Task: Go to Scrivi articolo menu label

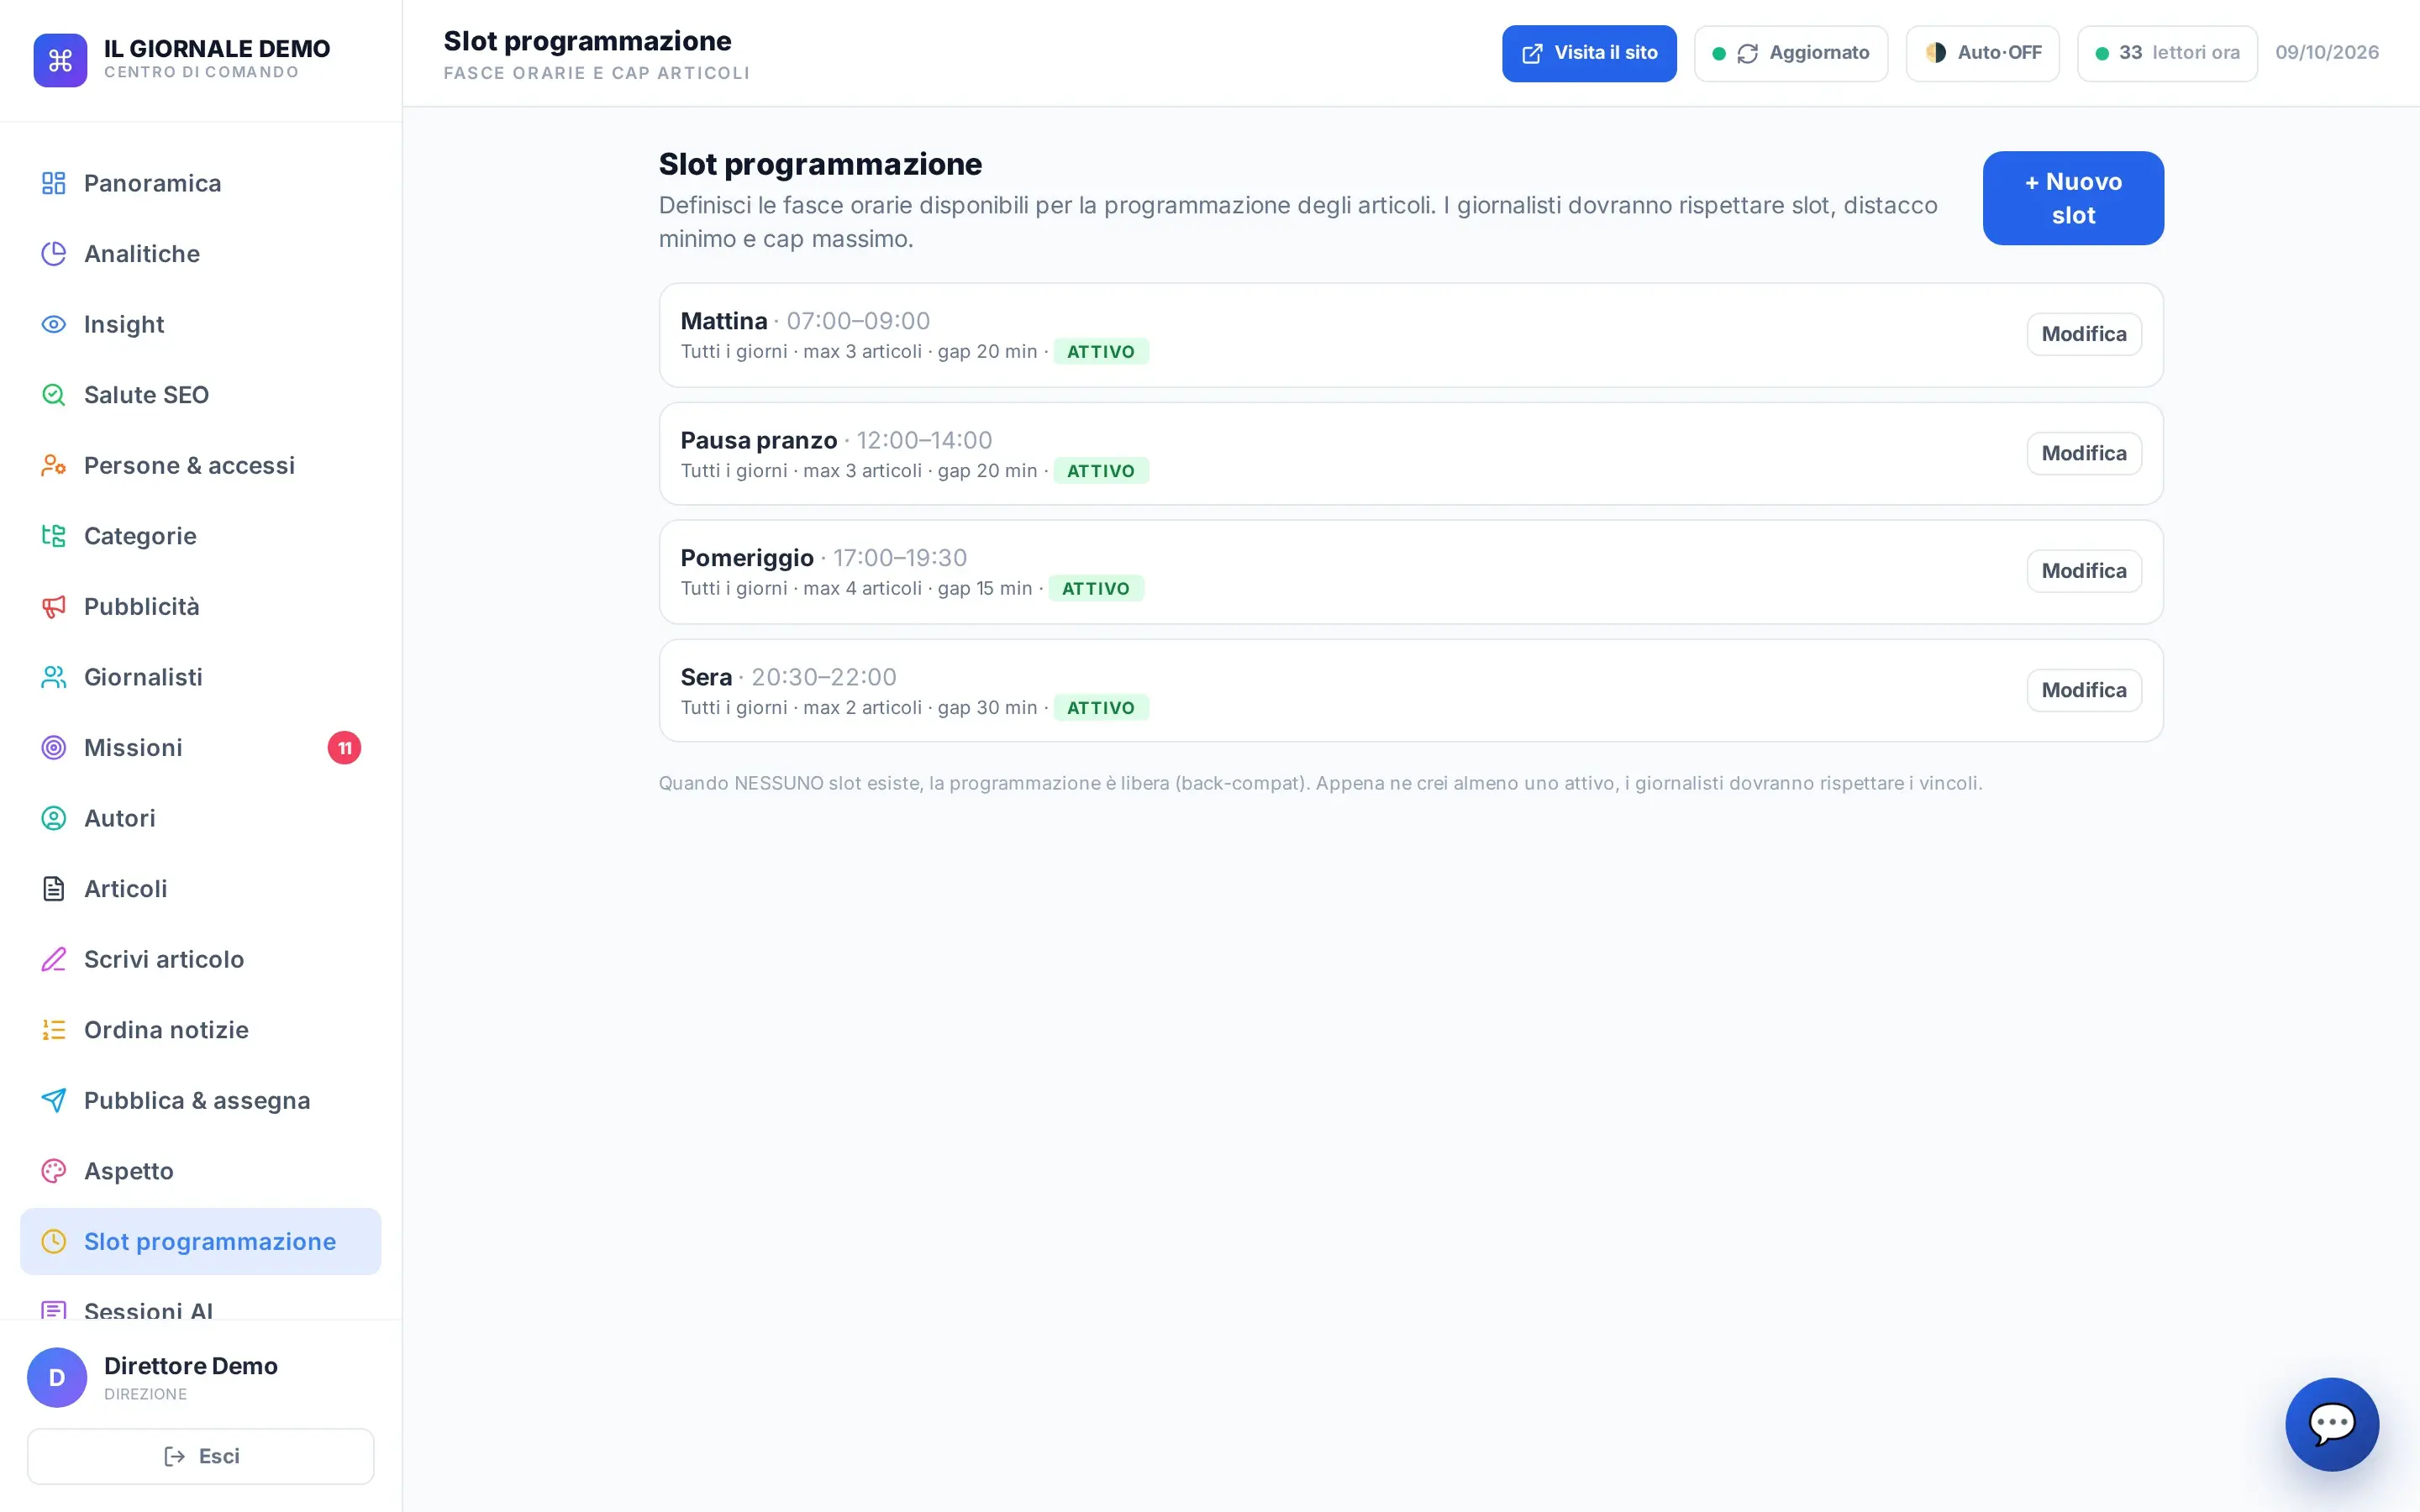Action: coord(164,959)
